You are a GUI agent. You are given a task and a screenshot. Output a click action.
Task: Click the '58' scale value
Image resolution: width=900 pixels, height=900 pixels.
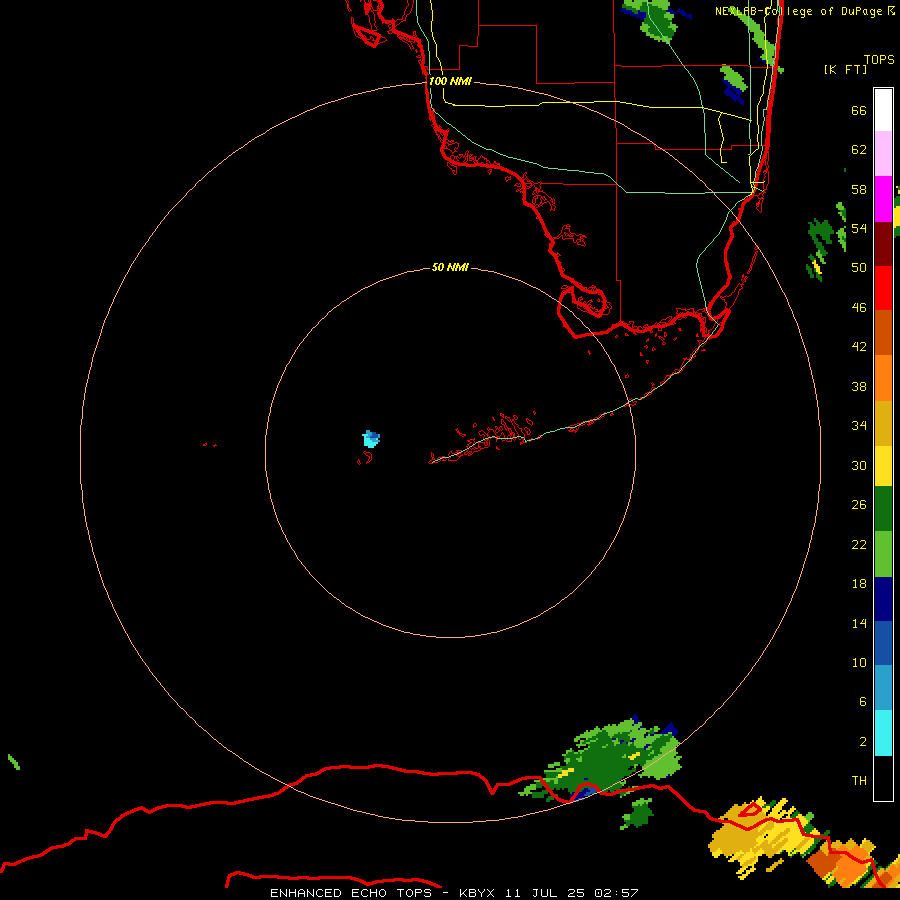tap(859, 189)
